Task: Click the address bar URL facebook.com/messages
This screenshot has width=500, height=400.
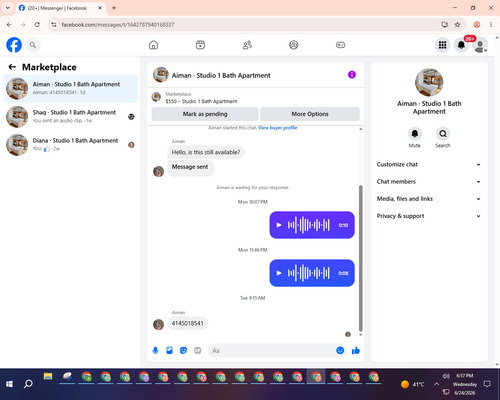Action: [x=118, y=25]
